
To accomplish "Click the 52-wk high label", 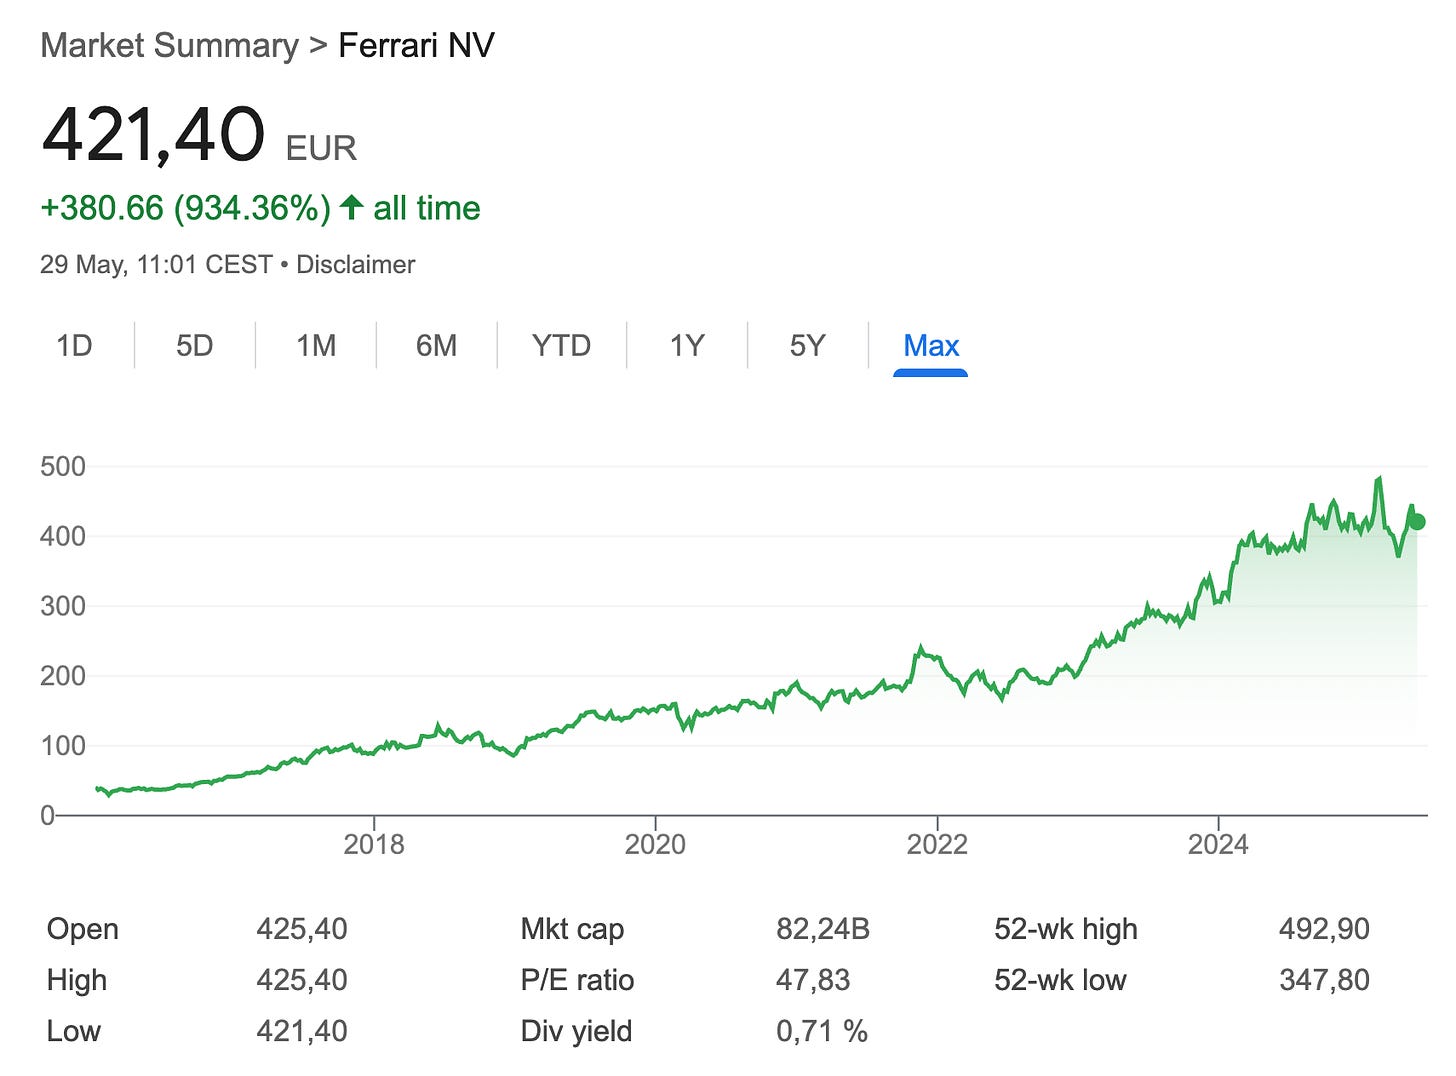I will click(x=1066, y=930).
